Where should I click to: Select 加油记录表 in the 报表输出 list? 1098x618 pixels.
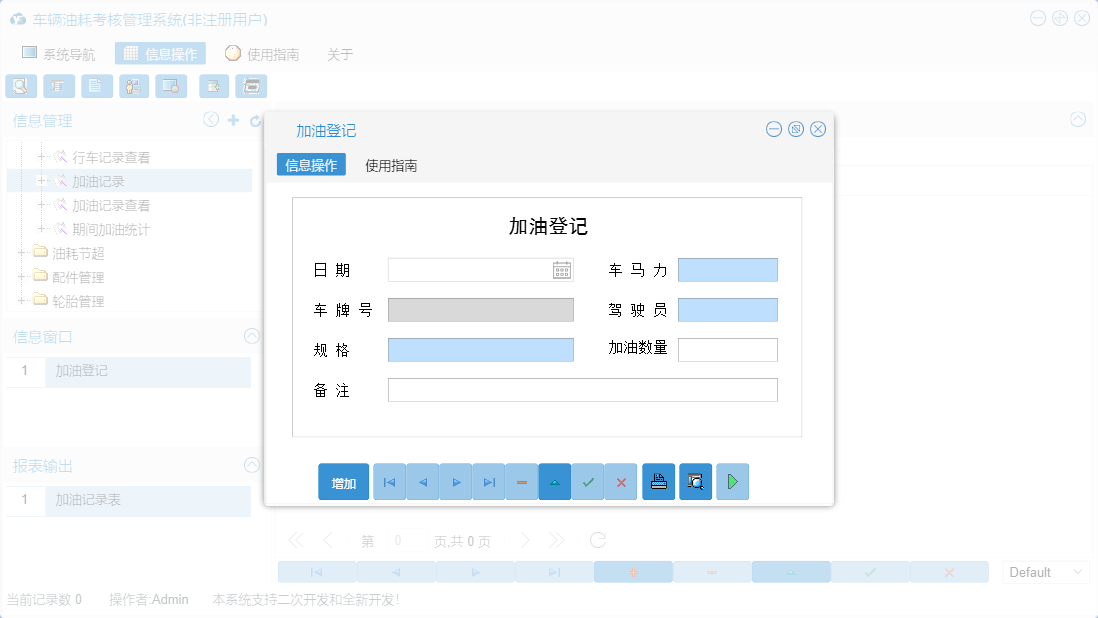pos(147,501)
